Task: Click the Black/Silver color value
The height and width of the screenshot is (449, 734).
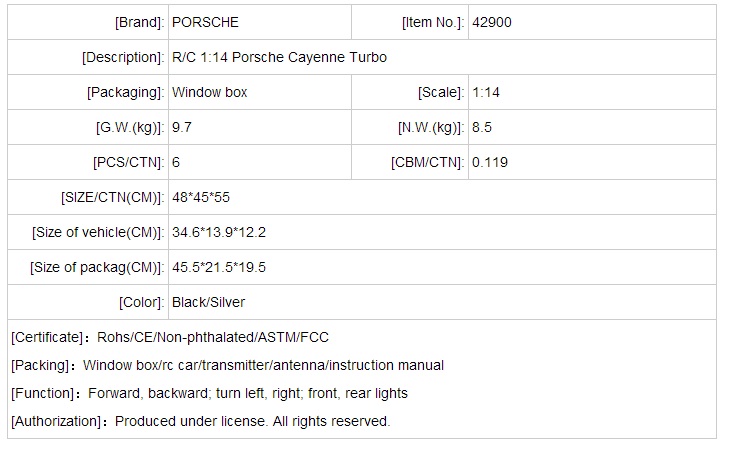Action: coord(208,302)
